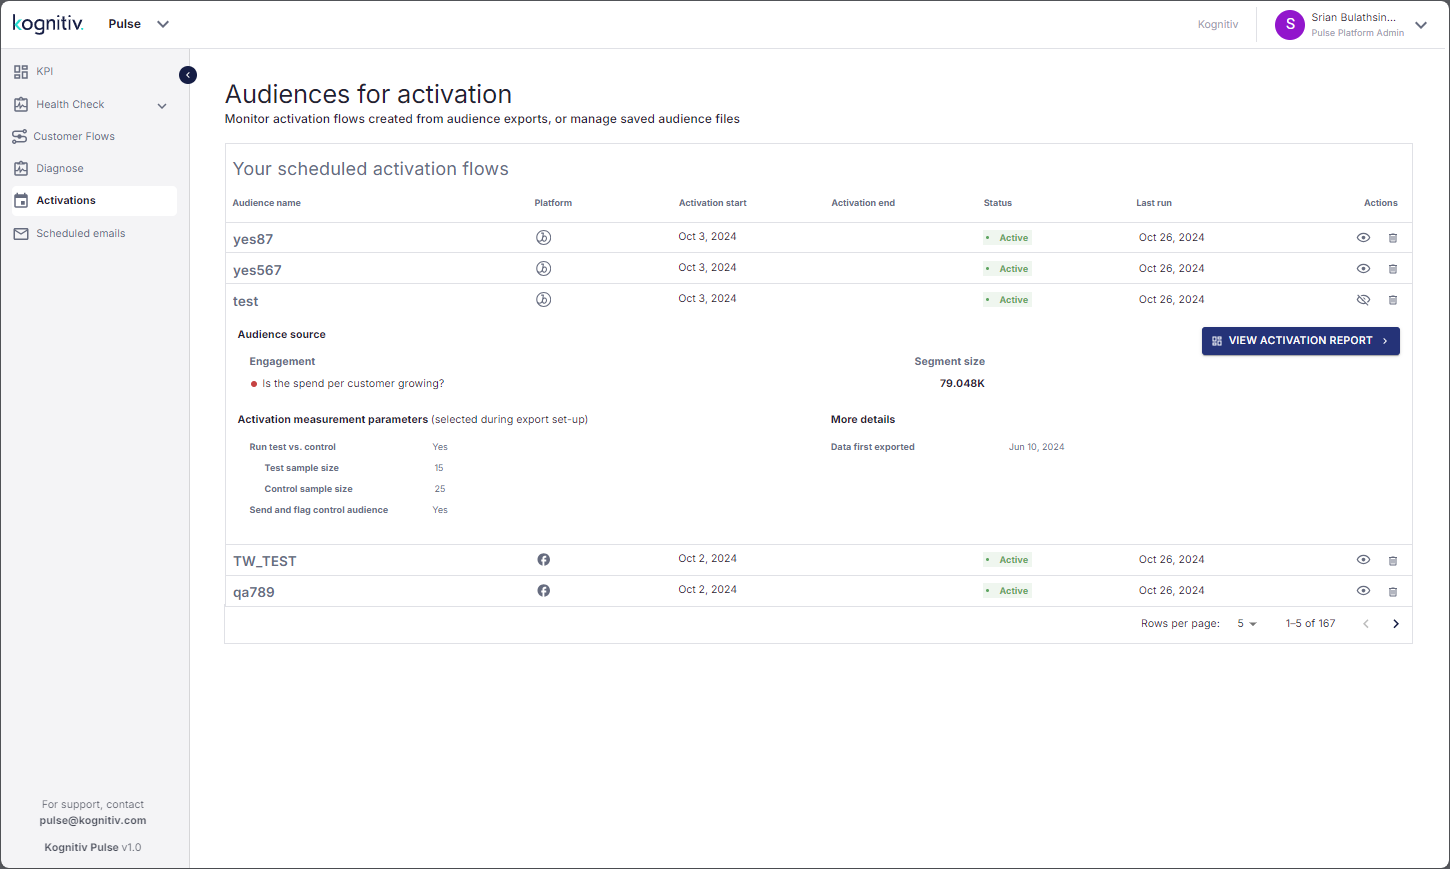
Task: Delete the TW_TEST activation flow
Action: click(1393, 561)
